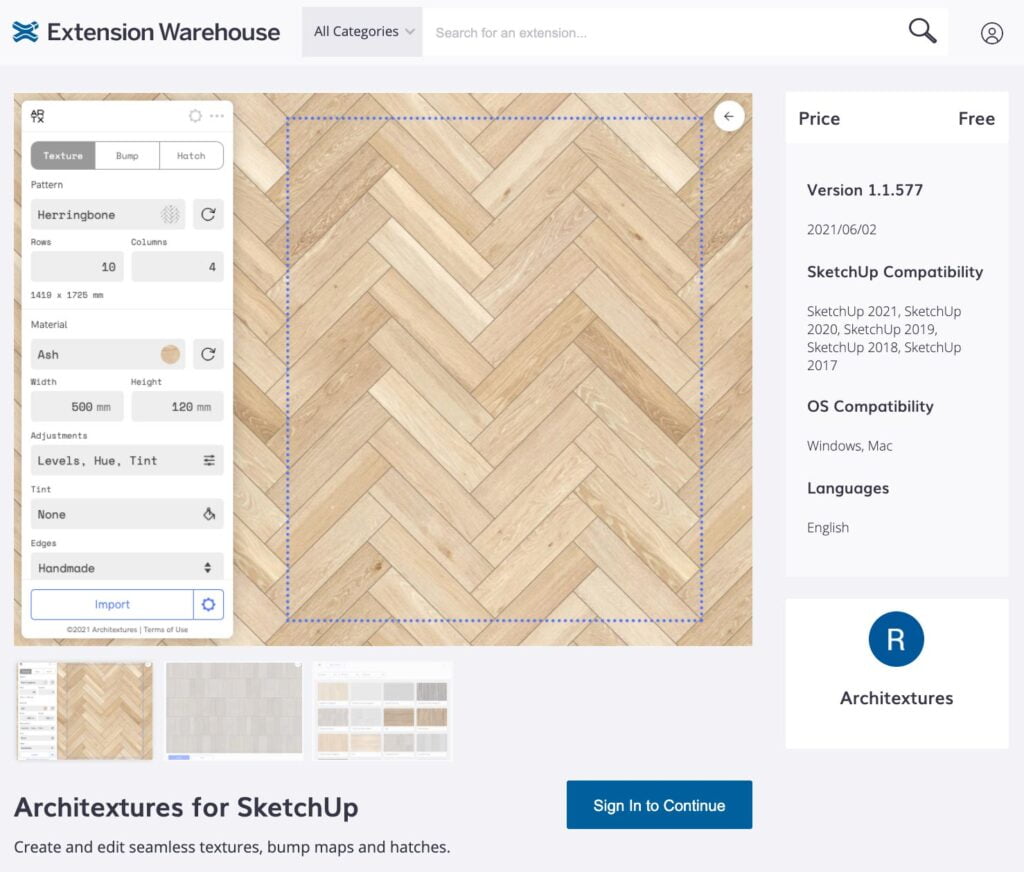Click the settings gear beside Import
The height and width of the screenshot is (872, 1024).
tap(208, 604)
